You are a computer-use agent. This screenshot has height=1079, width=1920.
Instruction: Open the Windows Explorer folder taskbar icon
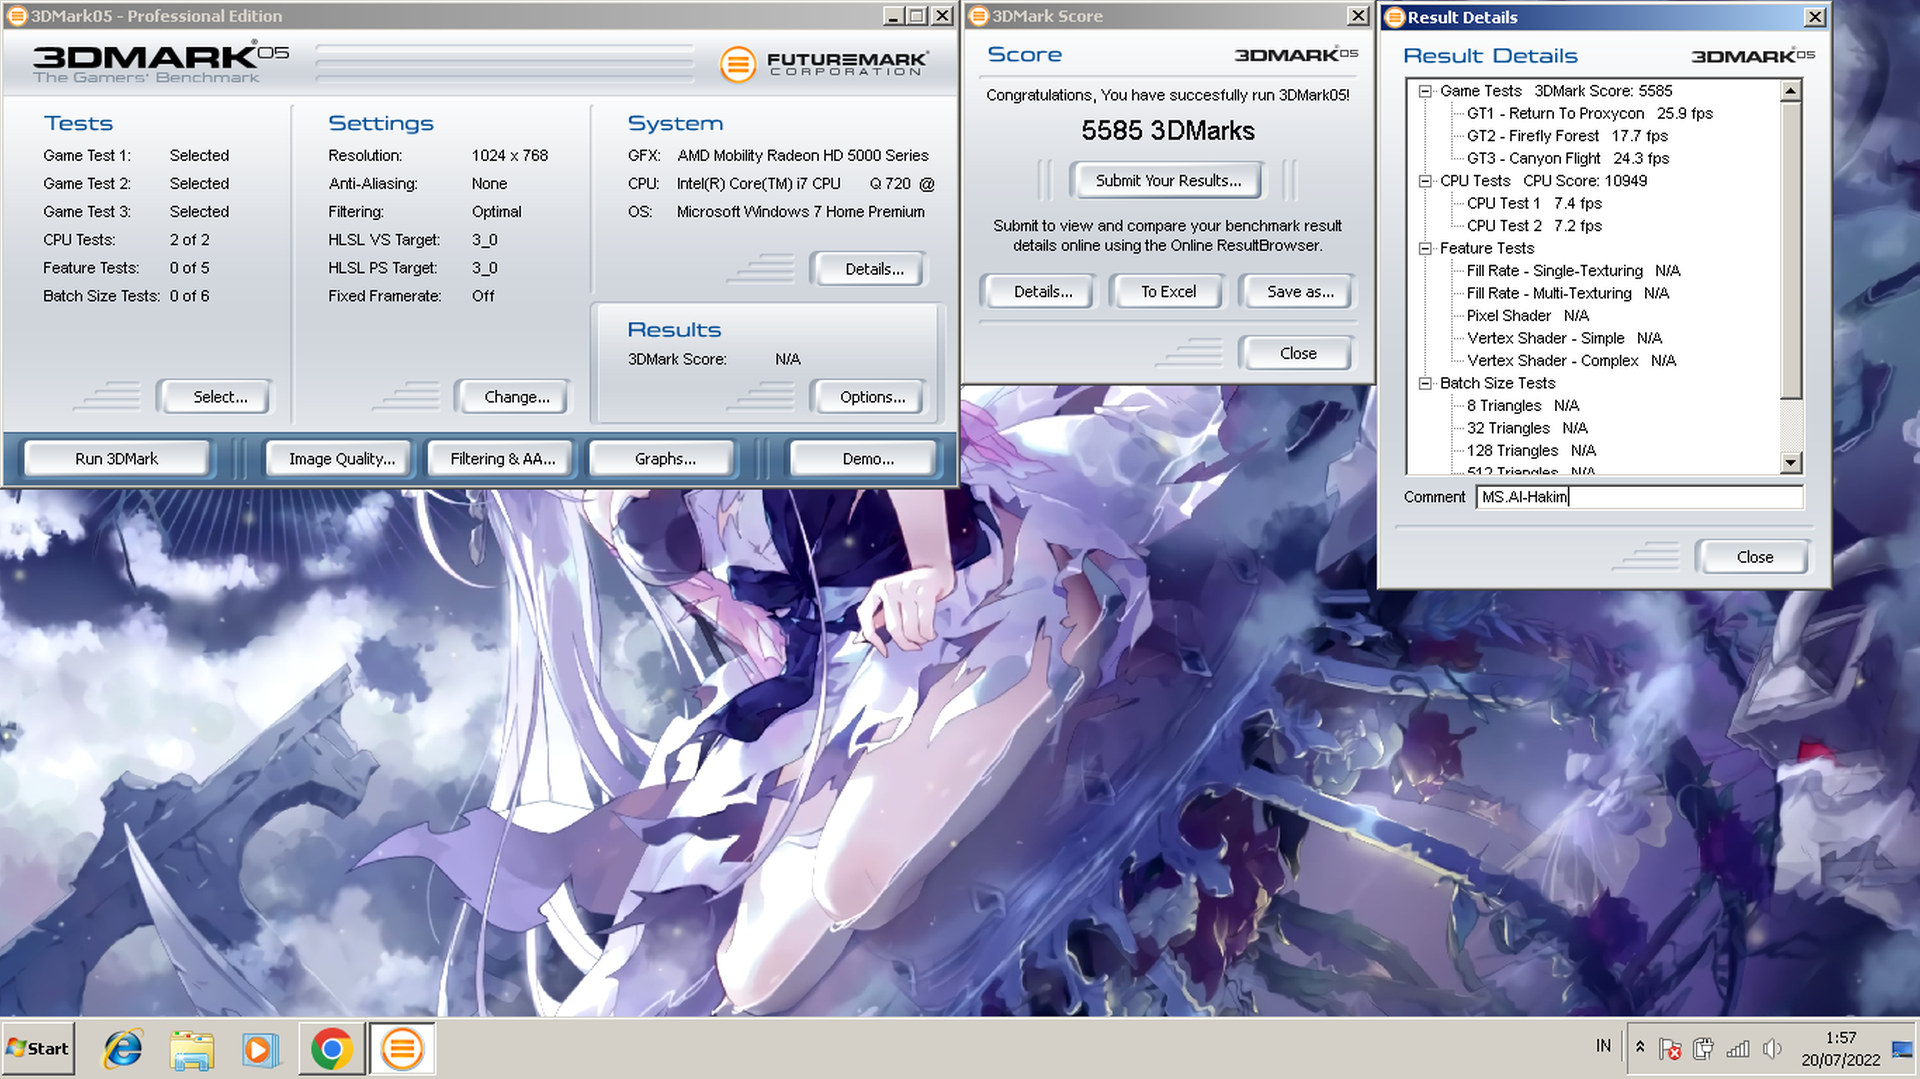pos(192,1049)
